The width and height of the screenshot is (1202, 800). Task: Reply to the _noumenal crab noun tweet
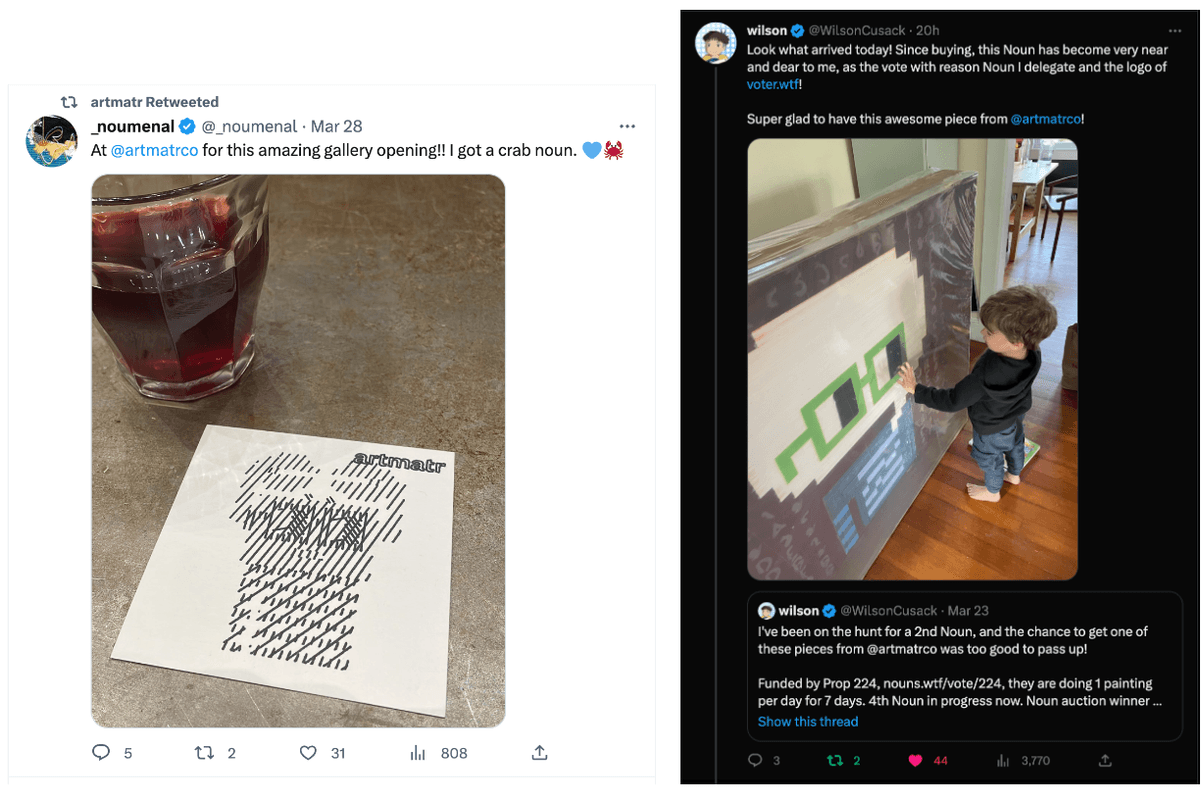click(x=101, y=753)
